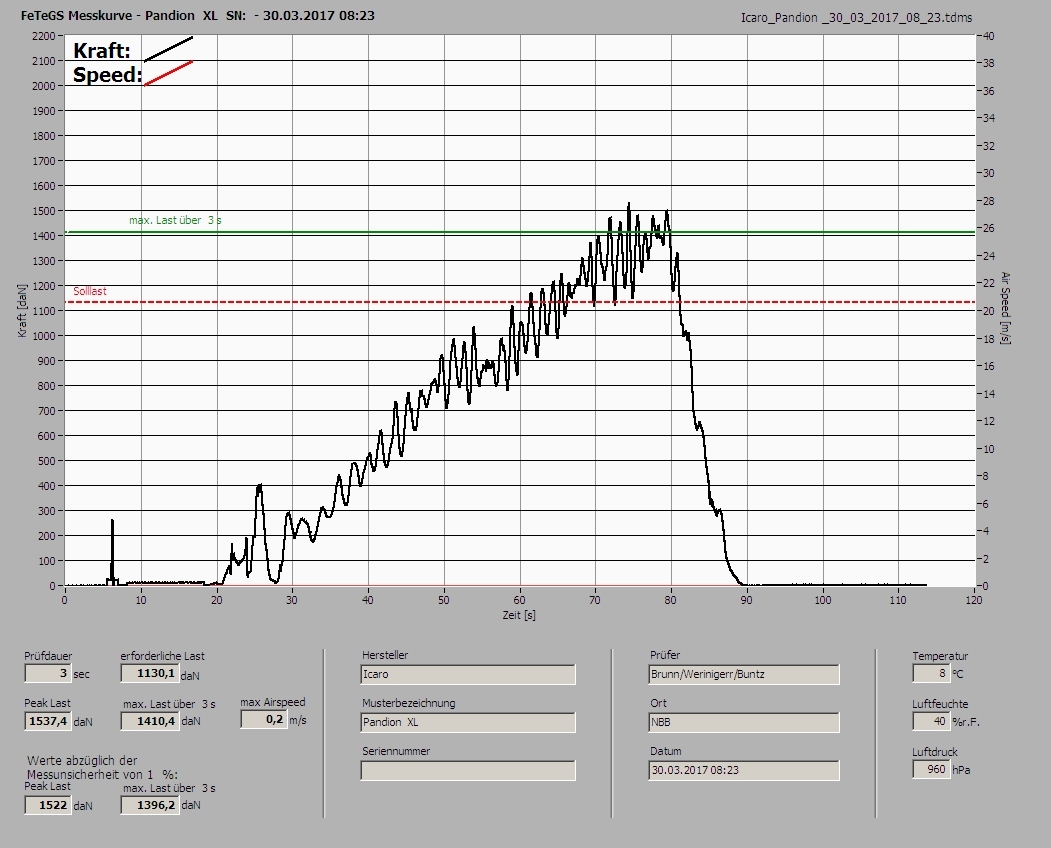
Task: Click the max Airspeed label
Action: pyautogui.click(x=273, y=702)
